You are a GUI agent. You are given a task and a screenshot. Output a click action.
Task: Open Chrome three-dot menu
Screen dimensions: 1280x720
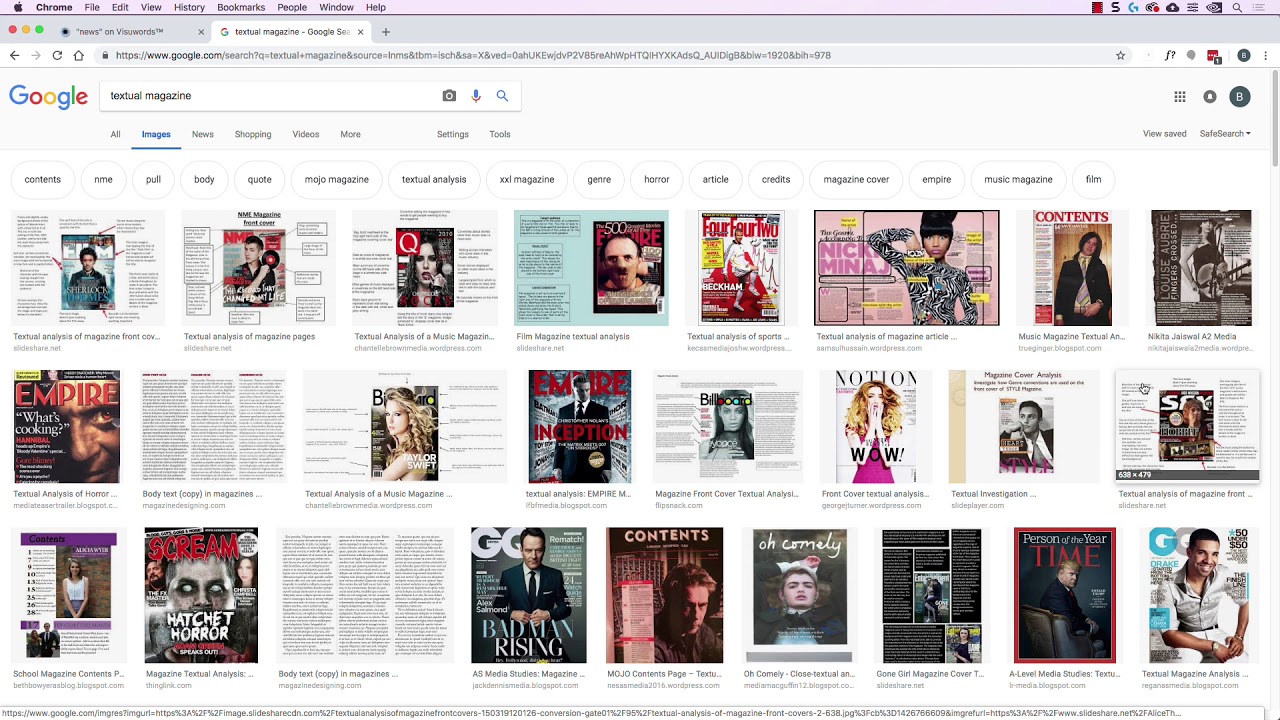tap(1265, 55)
